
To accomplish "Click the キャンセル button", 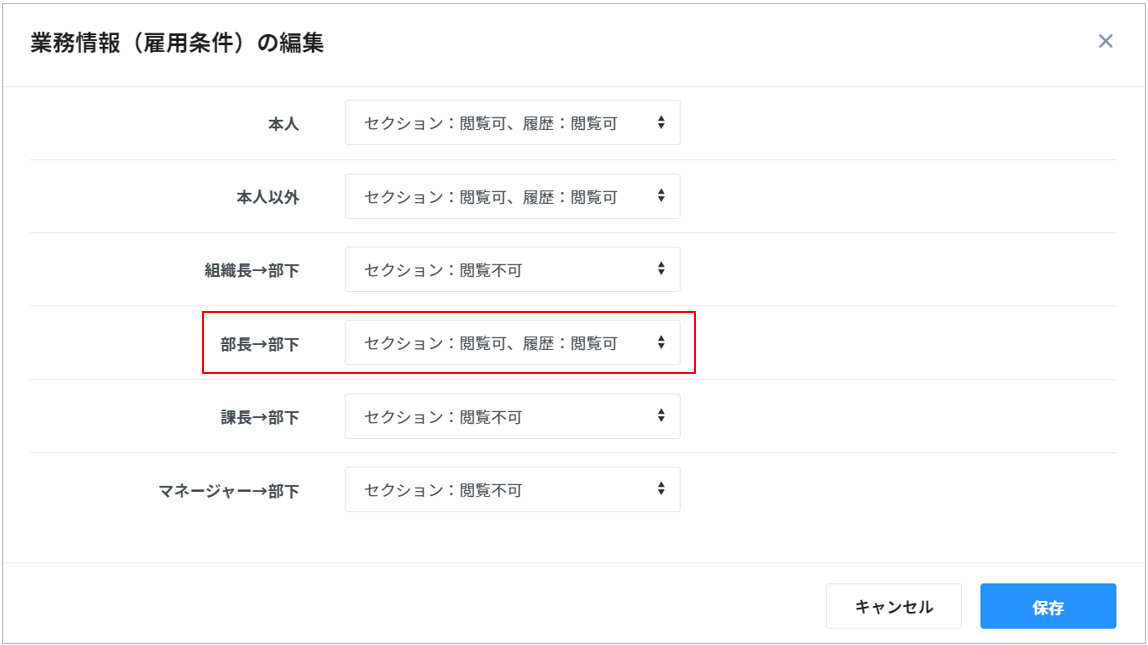I will pyautogui.click(x=893, y=607).
